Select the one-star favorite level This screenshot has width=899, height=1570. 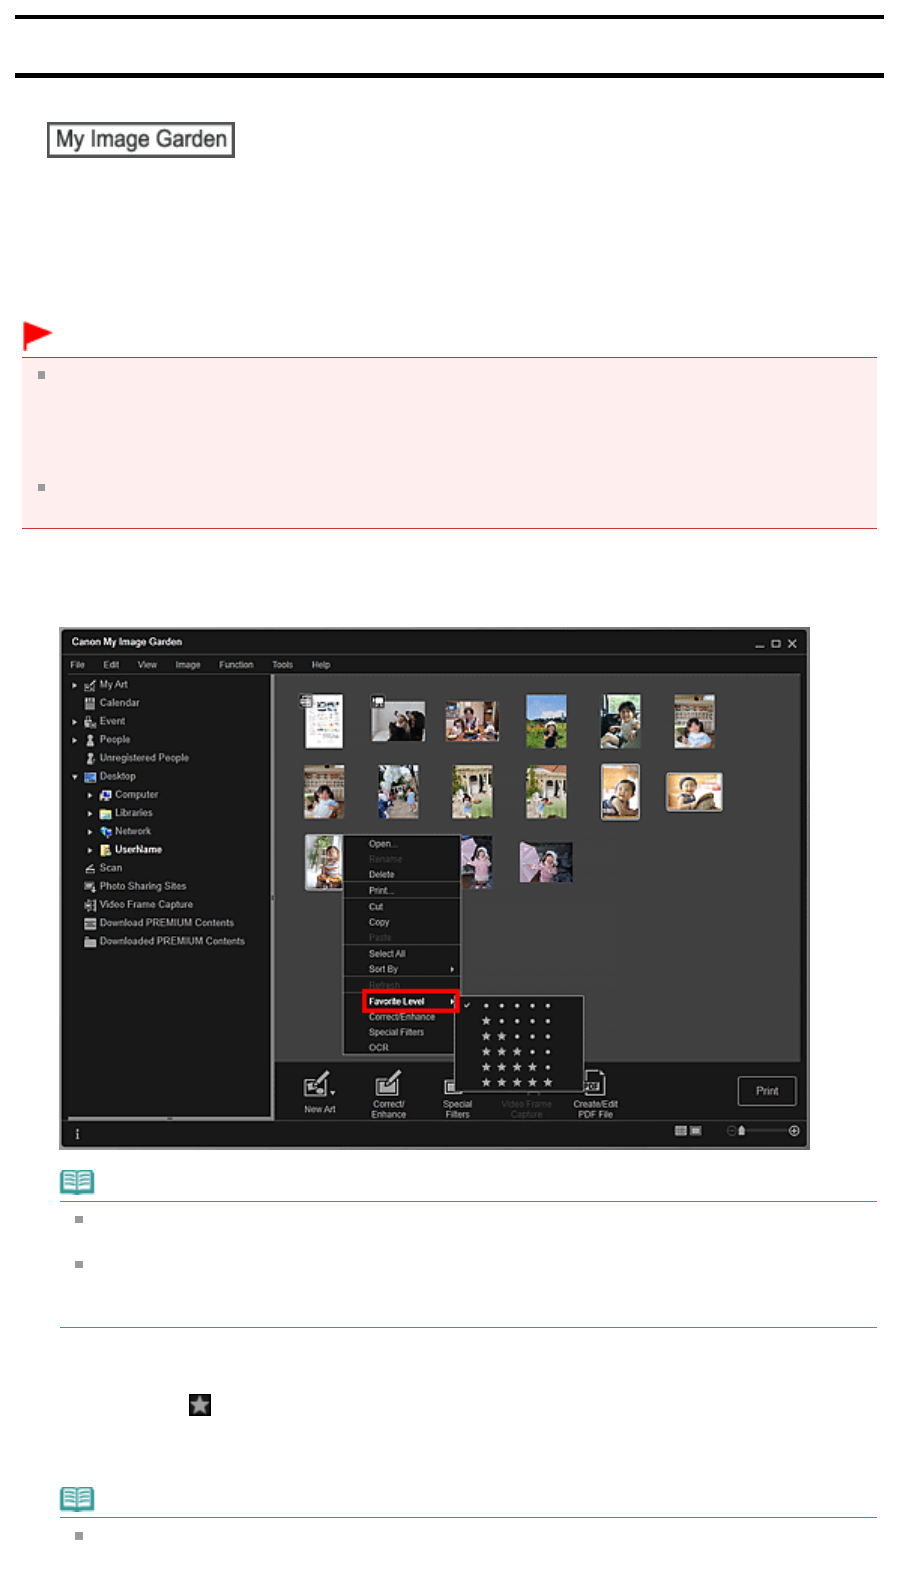(516, 1021)
